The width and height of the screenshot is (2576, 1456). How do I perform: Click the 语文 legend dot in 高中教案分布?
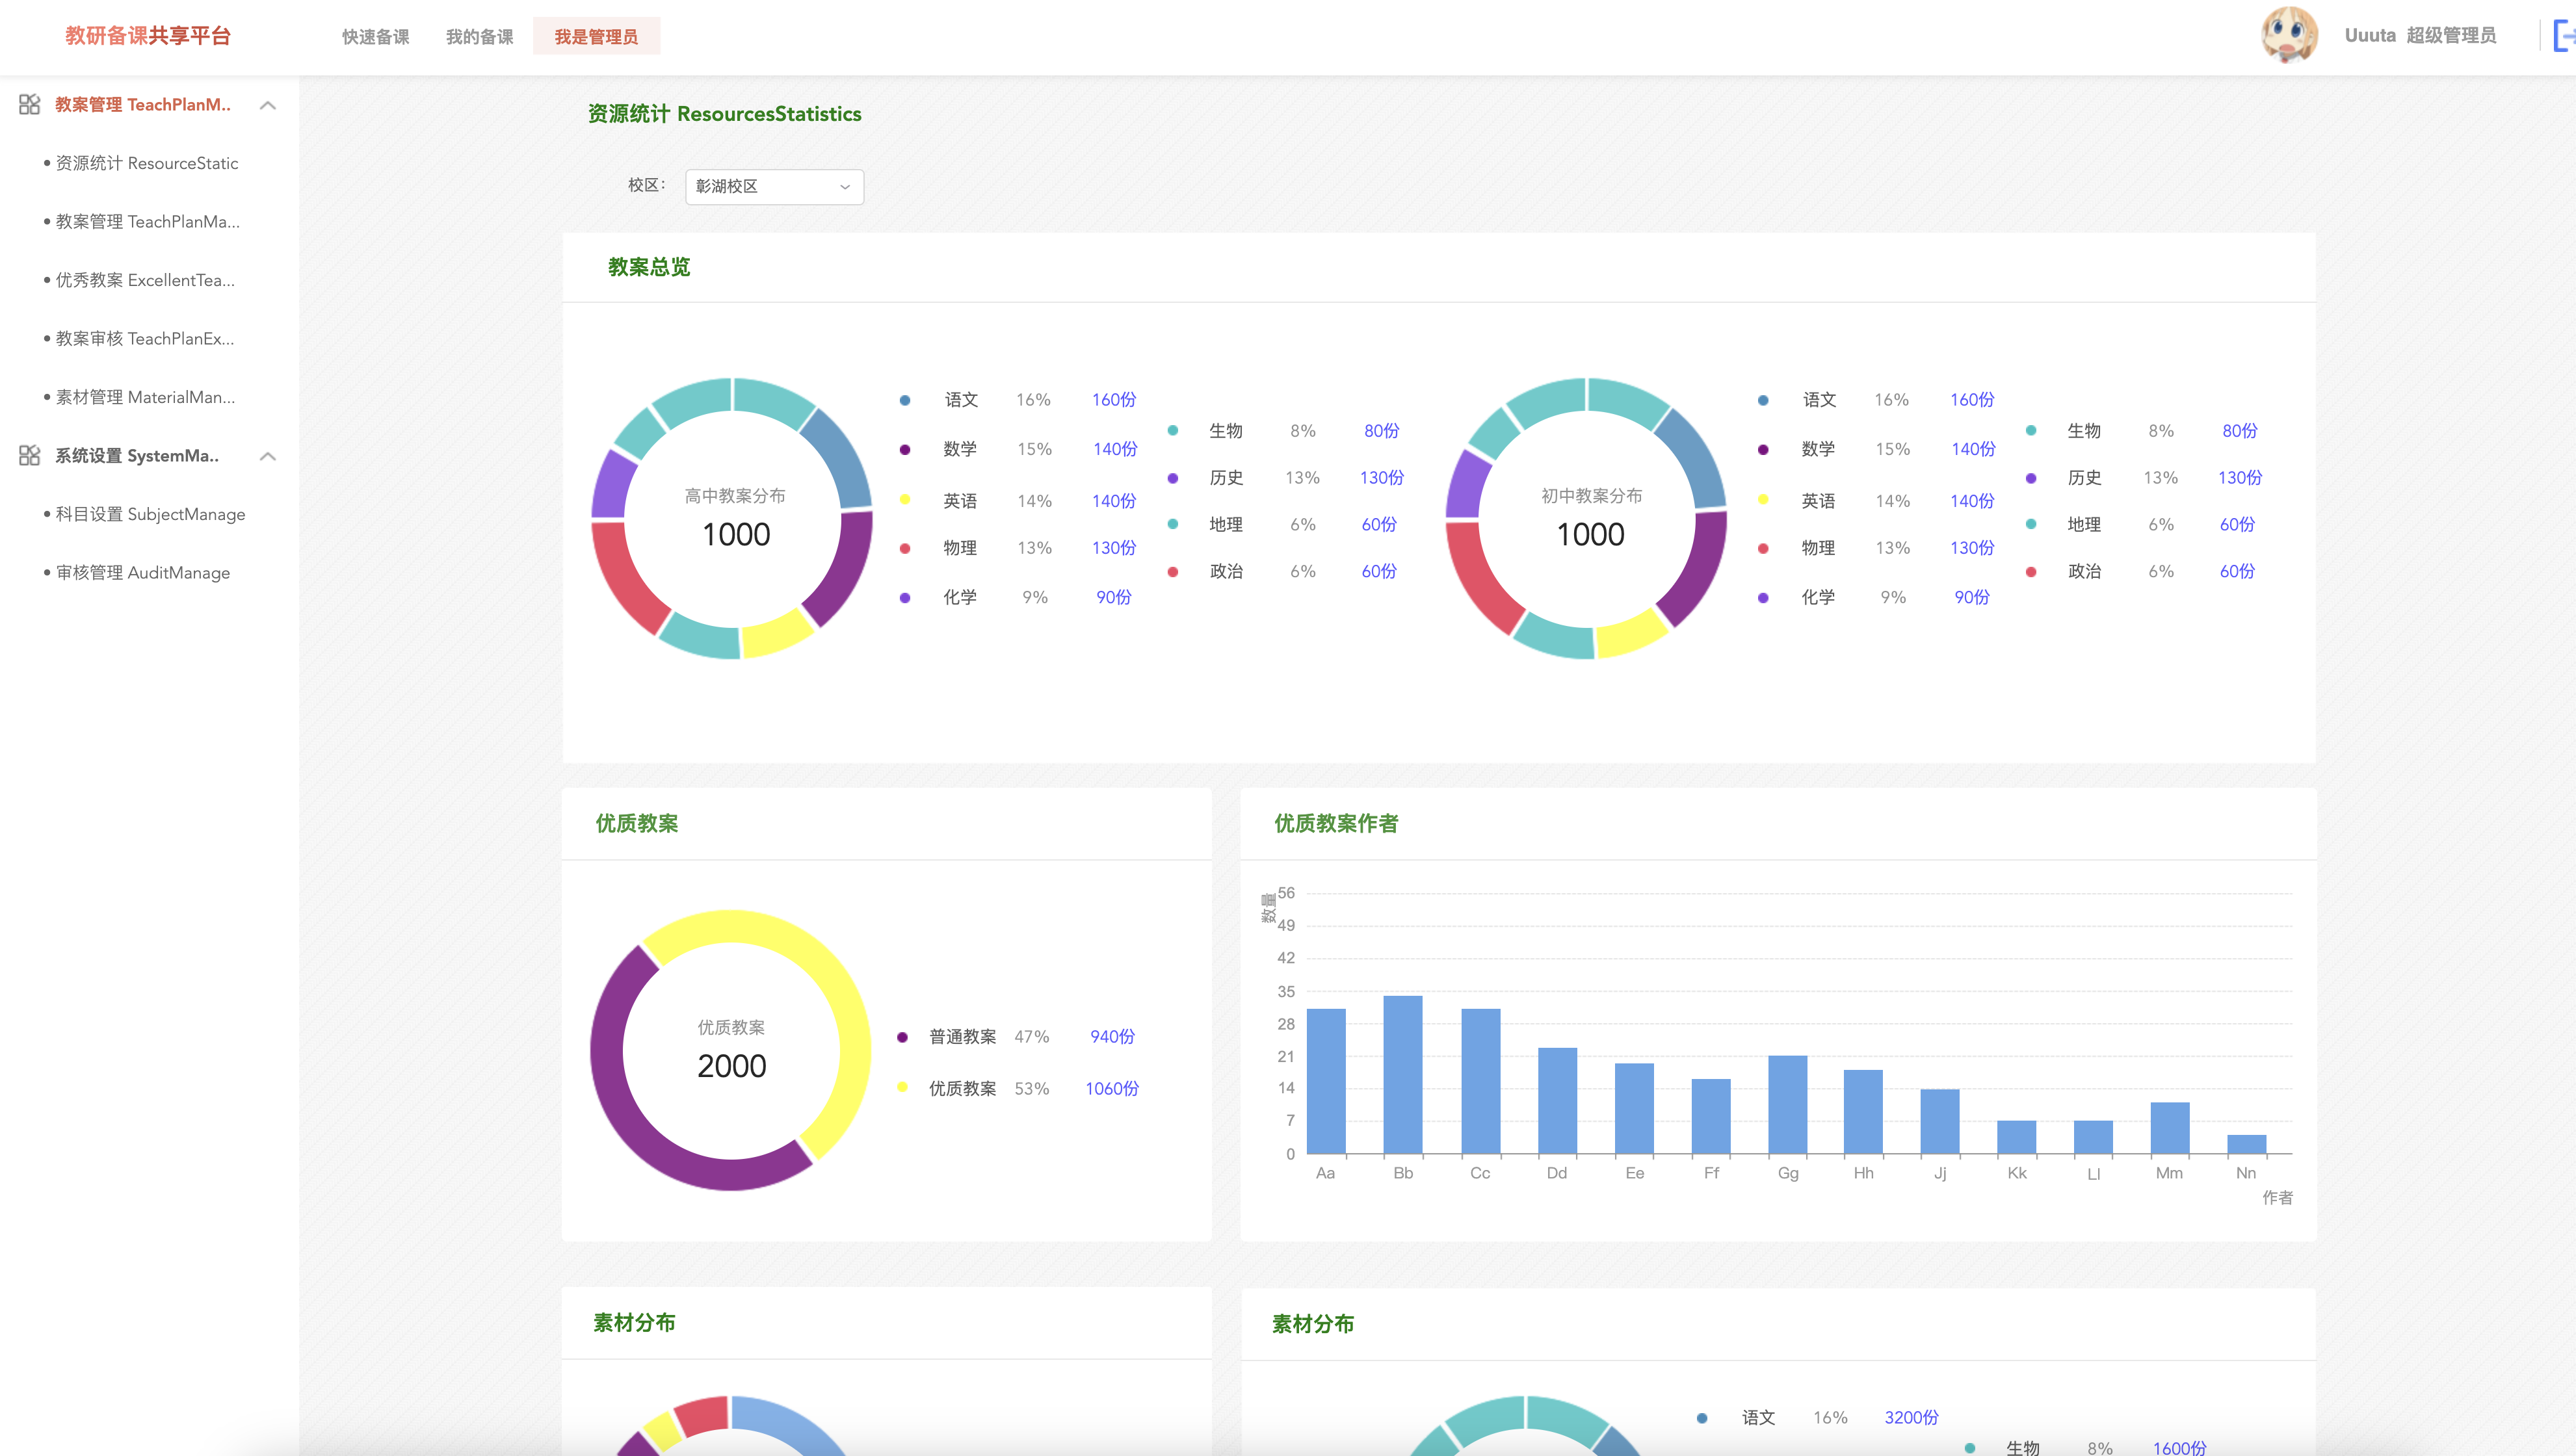coord(905,400)
